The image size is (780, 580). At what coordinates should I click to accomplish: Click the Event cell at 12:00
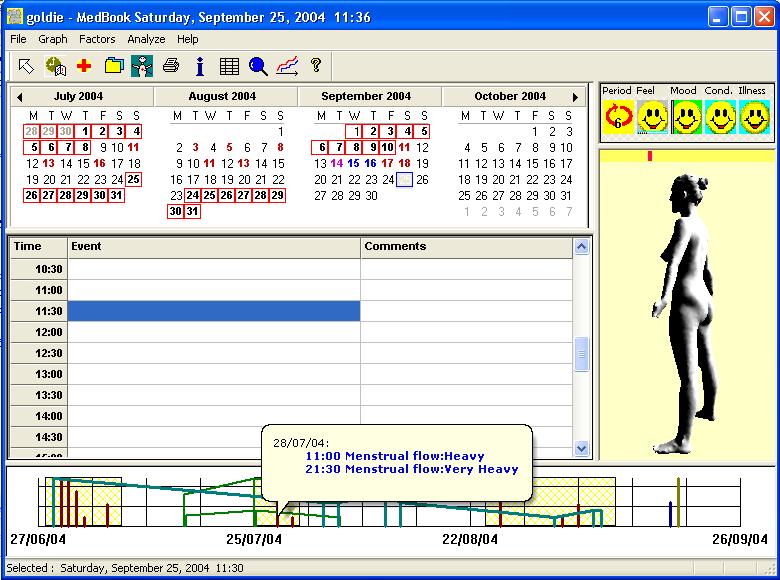click(214, 332)
